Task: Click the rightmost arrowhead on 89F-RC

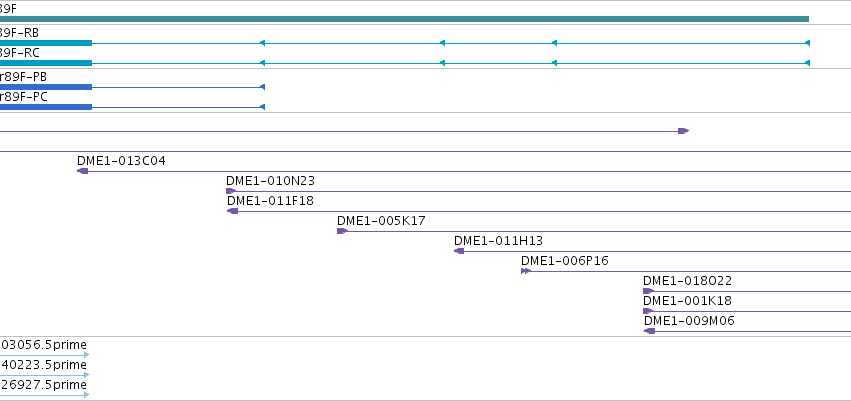Action: [807, 63]
